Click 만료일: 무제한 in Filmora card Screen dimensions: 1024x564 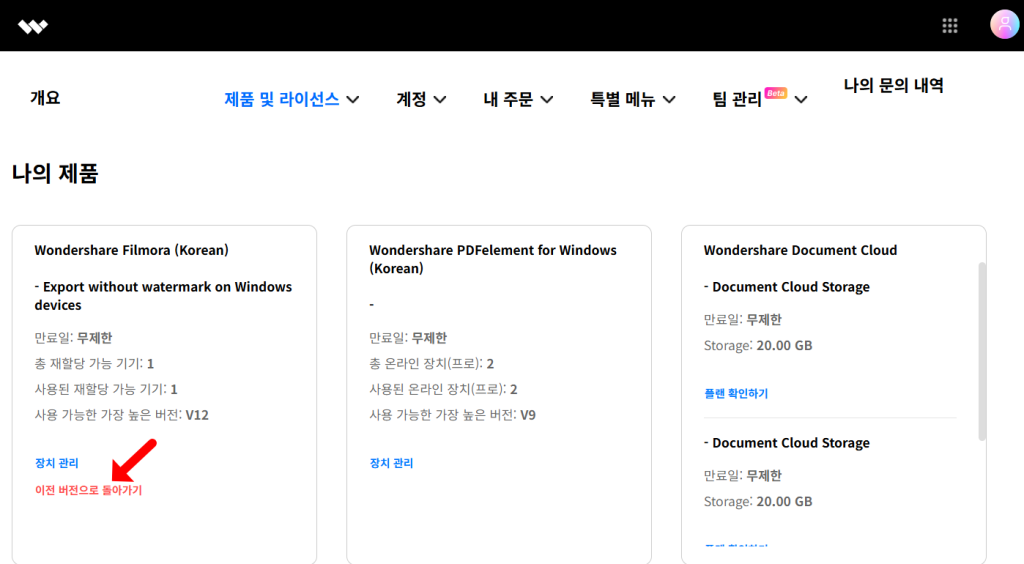point(73,338)
